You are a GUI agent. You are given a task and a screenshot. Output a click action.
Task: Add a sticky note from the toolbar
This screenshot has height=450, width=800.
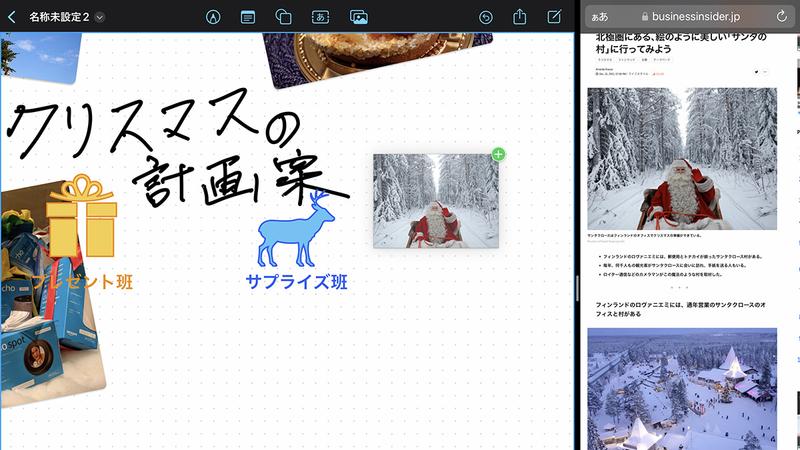[248, 17]
